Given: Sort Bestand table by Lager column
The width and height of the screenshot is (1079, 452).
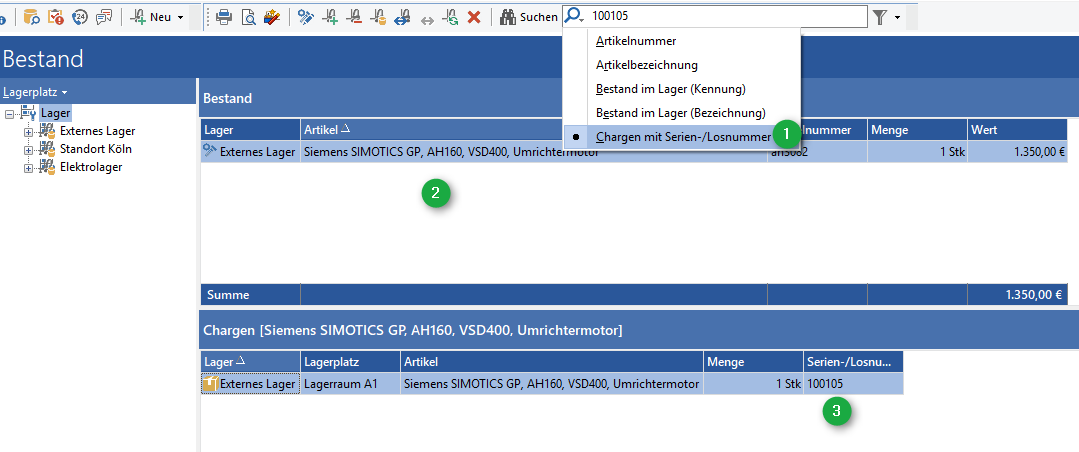Looking at the screenshot, I should pos(250,129).
